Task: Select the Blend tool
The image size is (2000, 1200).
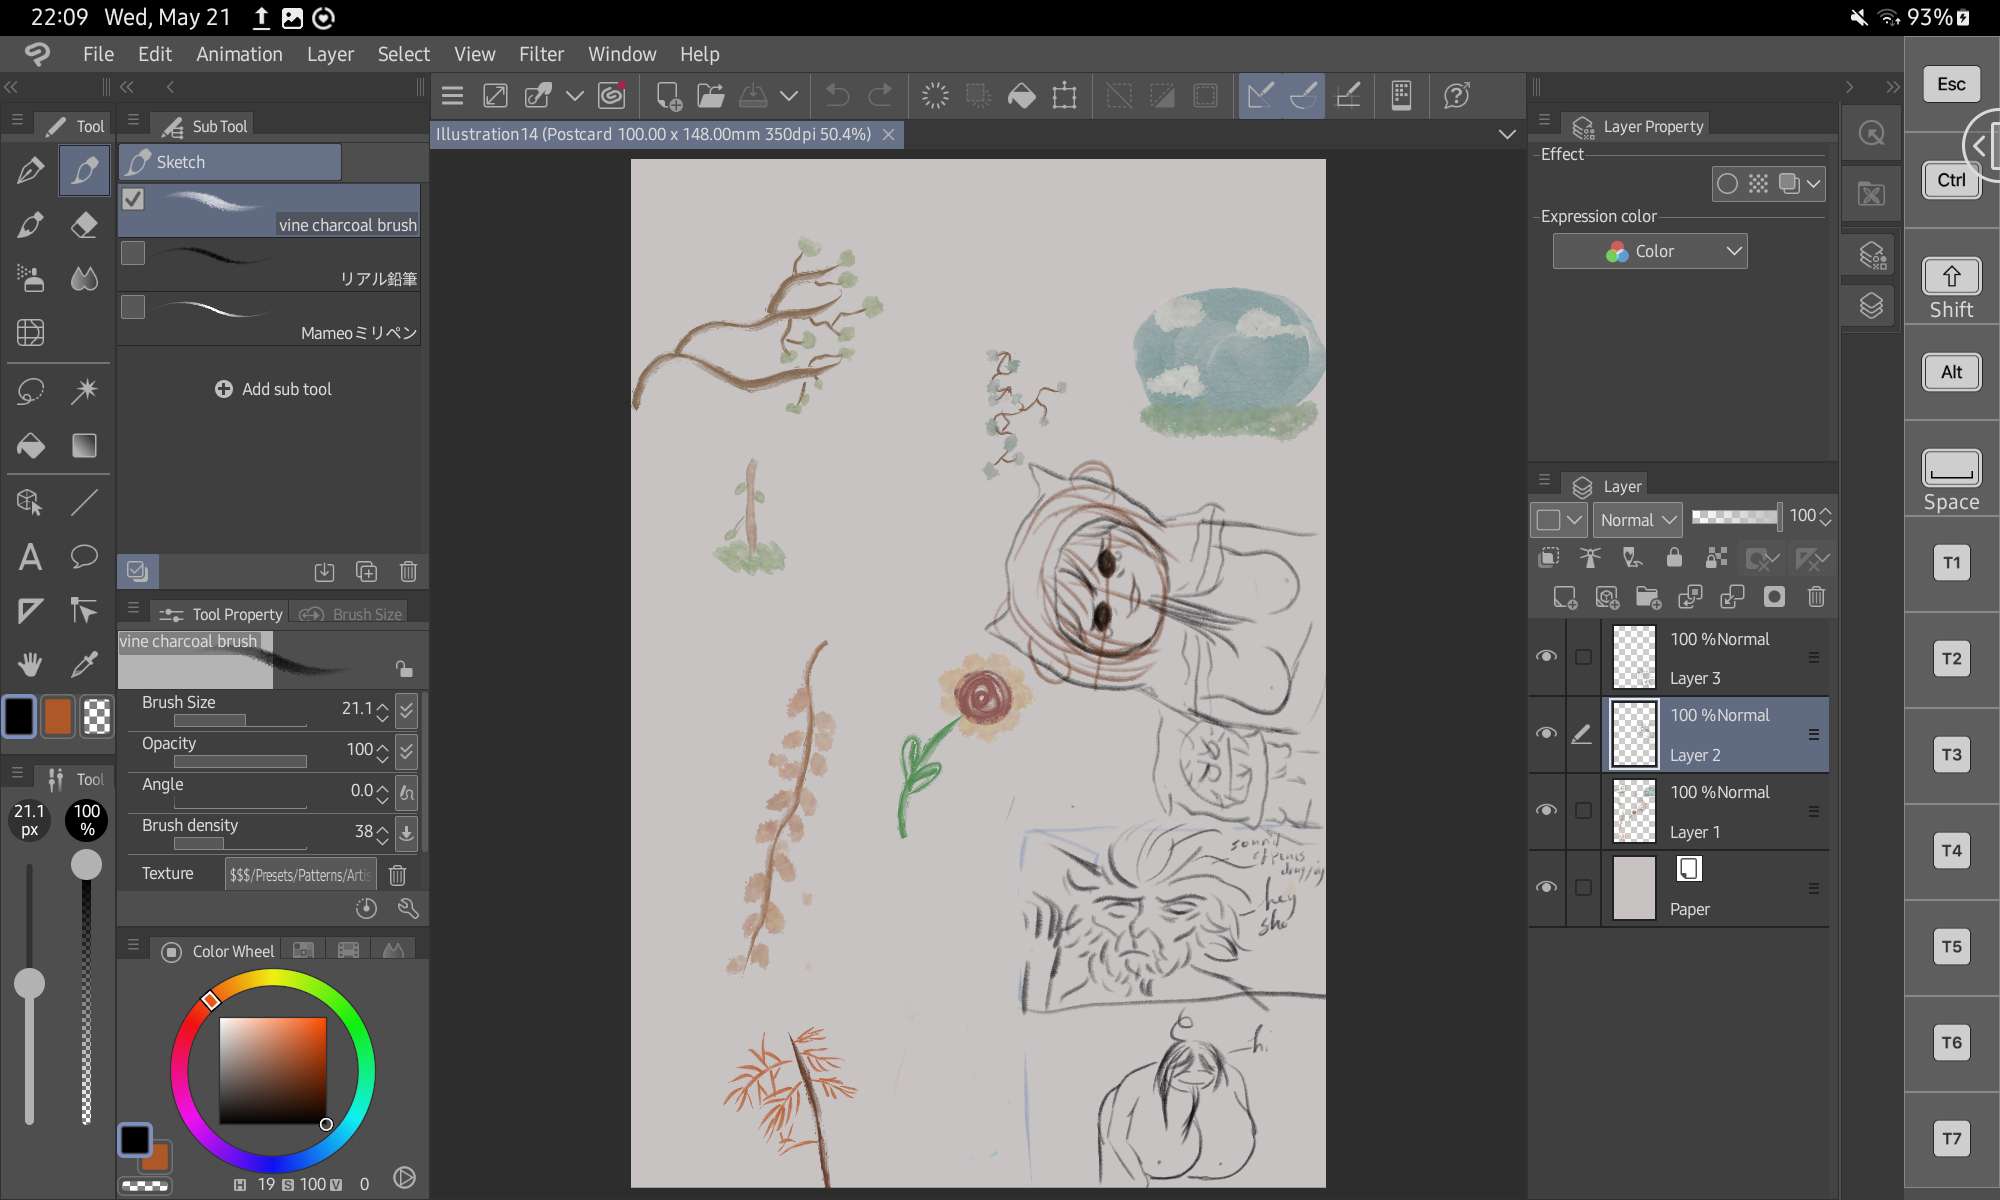Action: click(x=85, y=278)
